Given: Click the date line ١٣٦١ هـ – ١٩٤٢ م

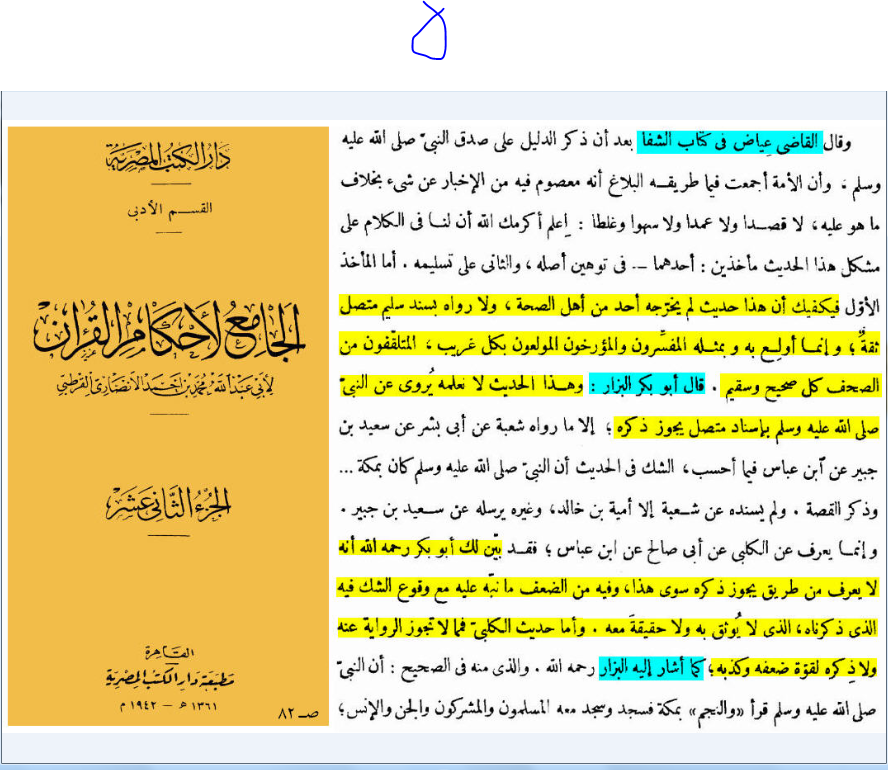Looking at the screenshot, I should click(168, 705).
